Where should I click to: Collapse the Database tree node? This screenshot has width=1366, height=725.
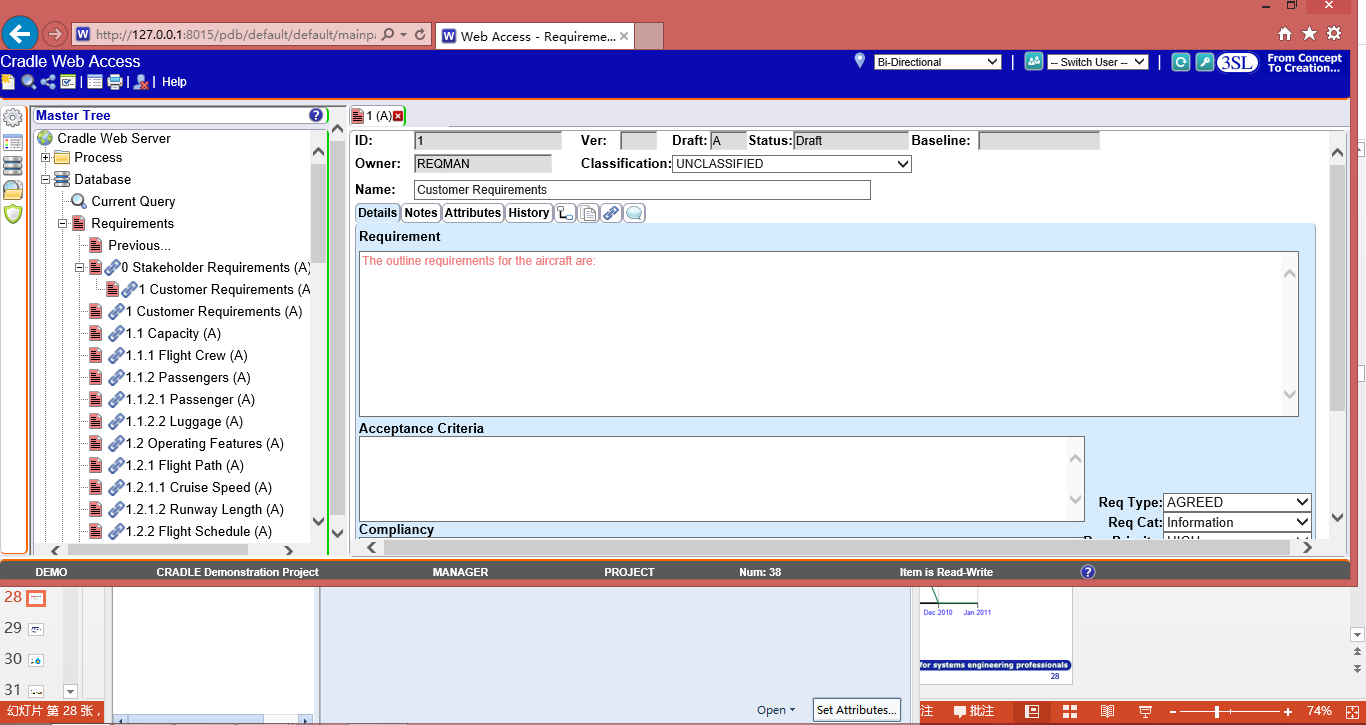(45, 180)
